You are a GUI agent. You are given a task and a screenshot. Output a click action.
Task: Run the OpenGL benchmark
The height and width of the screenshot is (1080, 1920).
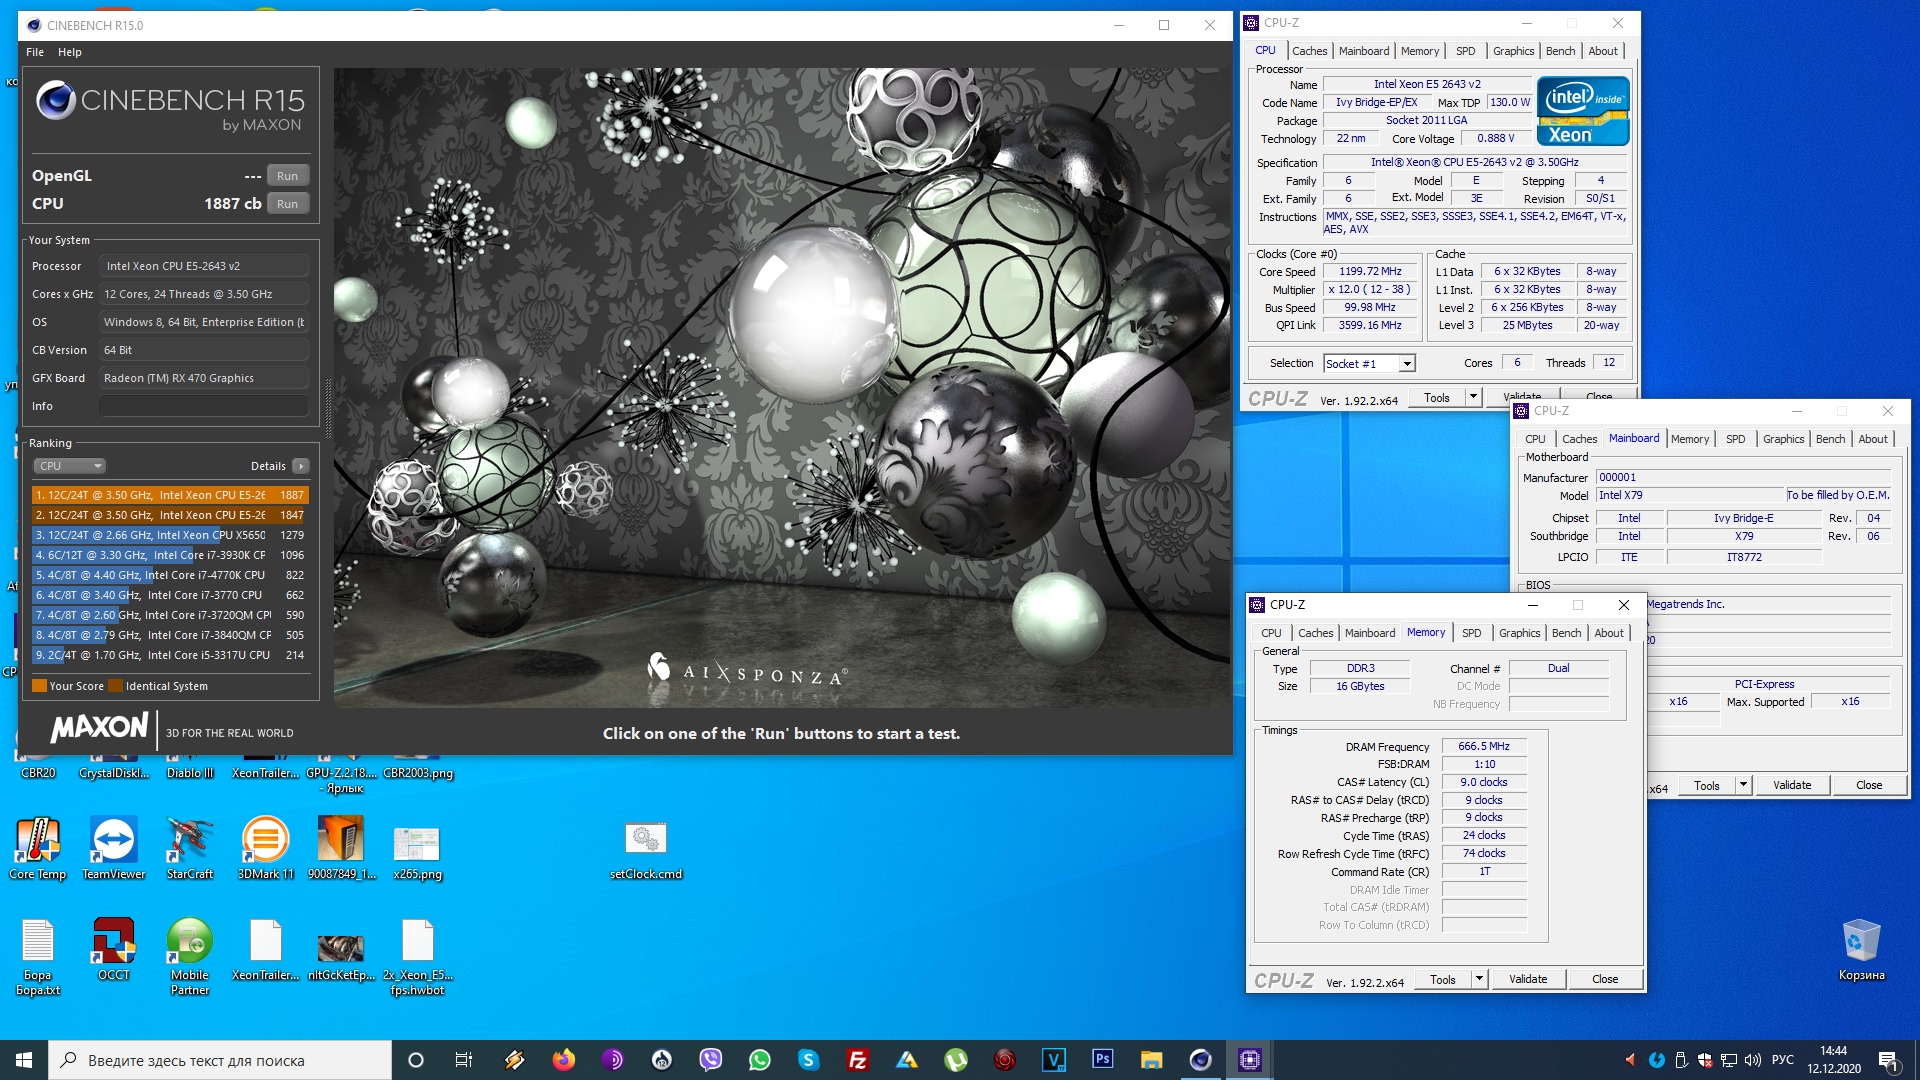(287, 176)
